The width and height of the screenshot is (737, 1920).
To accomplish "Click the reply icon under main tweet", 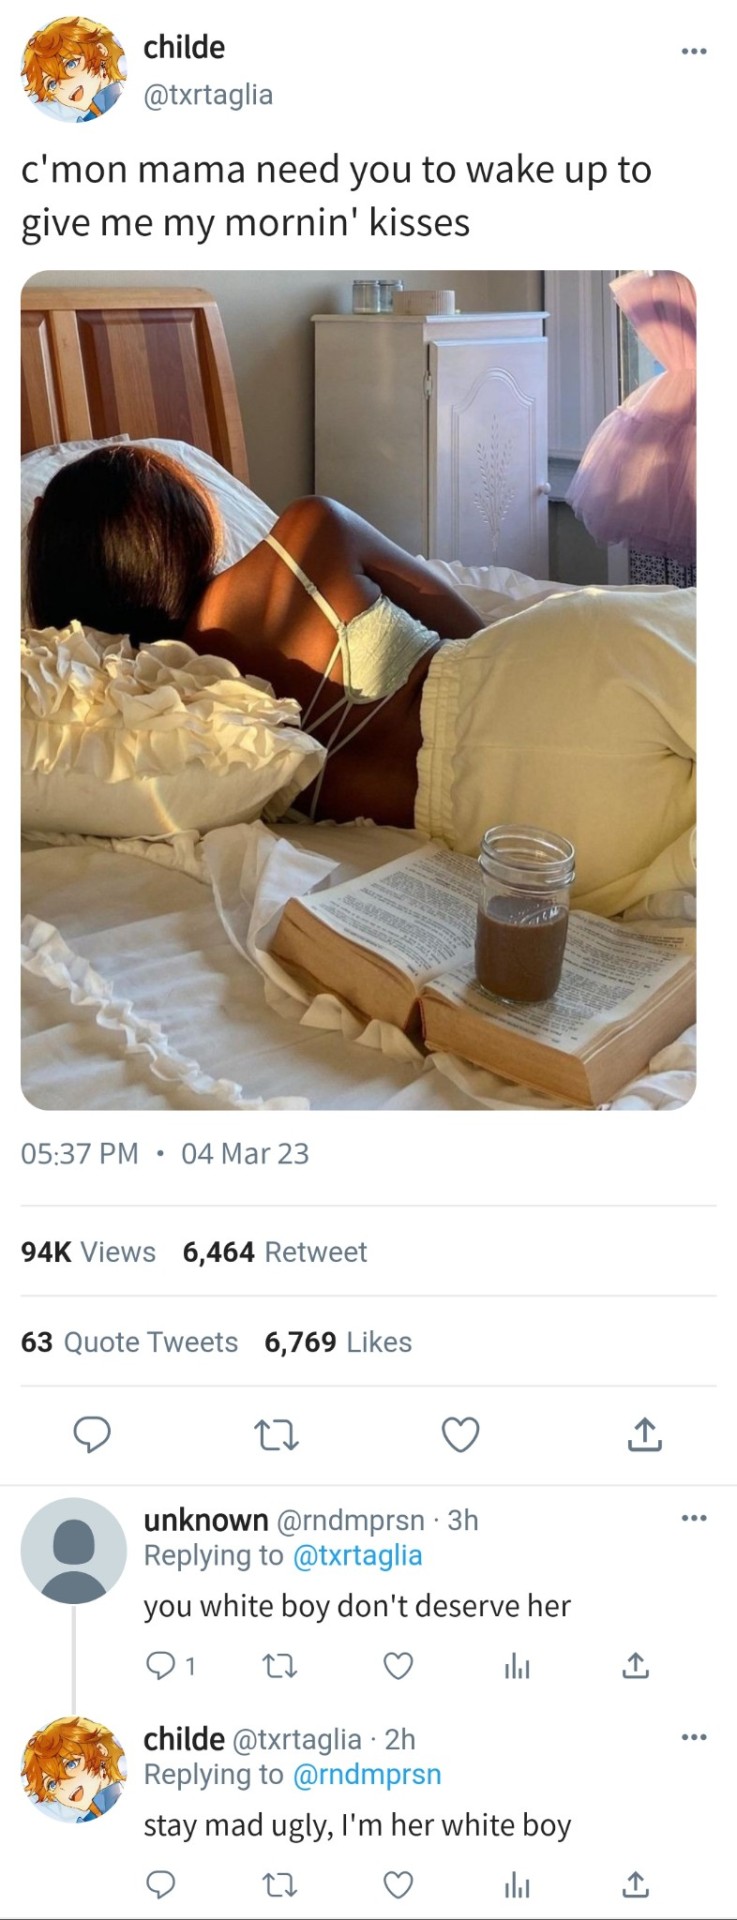I will tap(92, 1436).
